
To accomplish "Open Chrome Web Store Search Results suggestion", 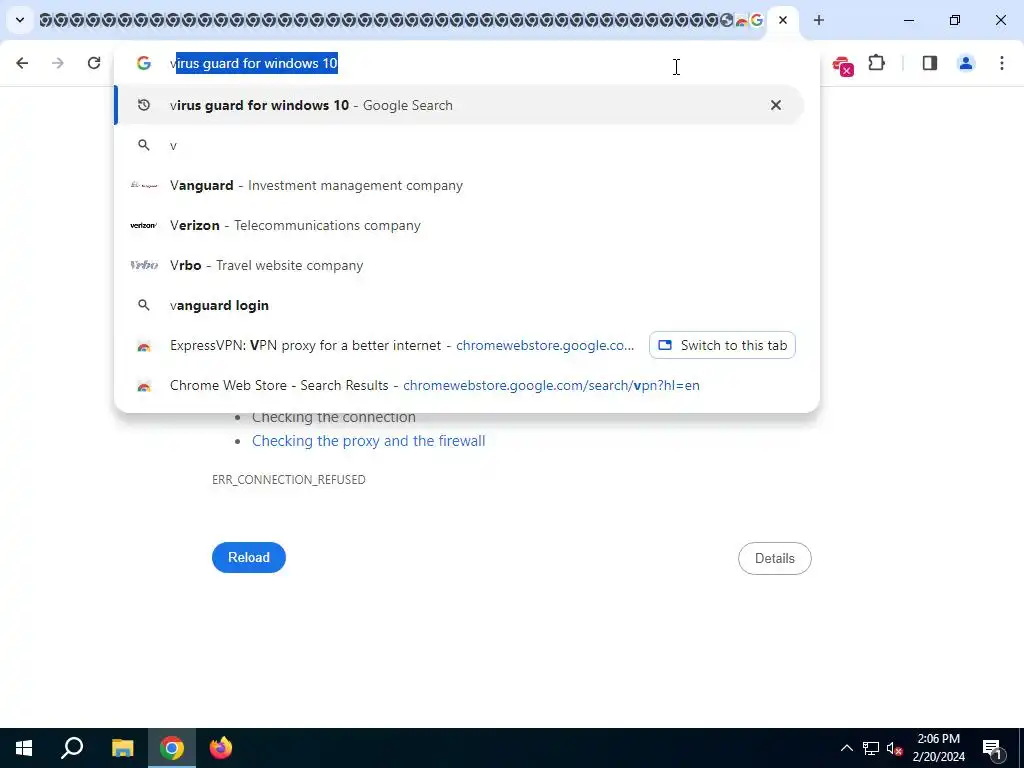I will 459,385.
